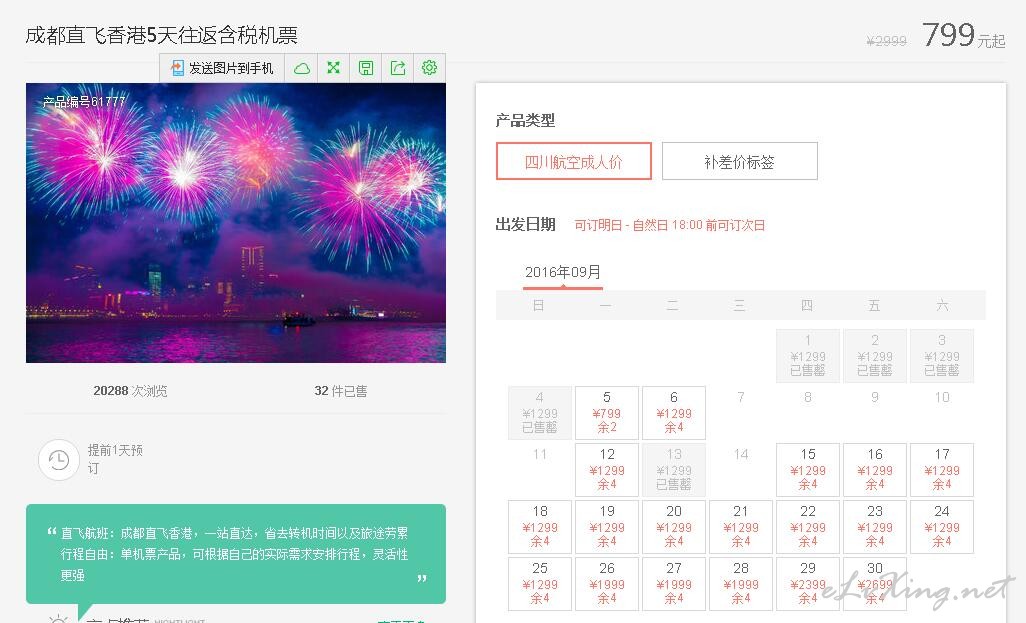Image resolution: width=1026 pixels, height=623 pixels.
Task: Click the "二" Tuesday weekday header
Action: (673, 305)
